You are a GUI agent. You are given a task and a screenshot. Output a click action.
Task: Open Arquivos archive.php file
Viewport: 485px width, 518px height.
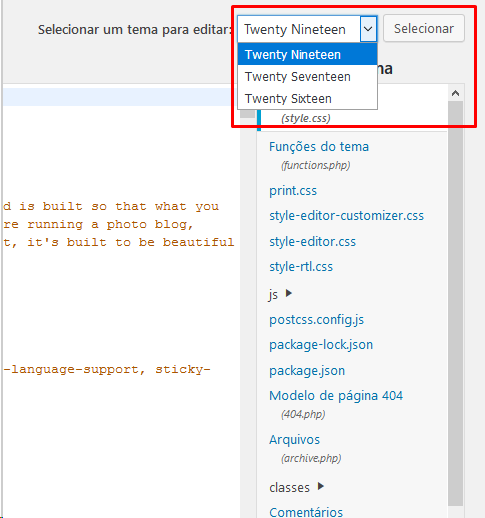(x=294, y=440)
